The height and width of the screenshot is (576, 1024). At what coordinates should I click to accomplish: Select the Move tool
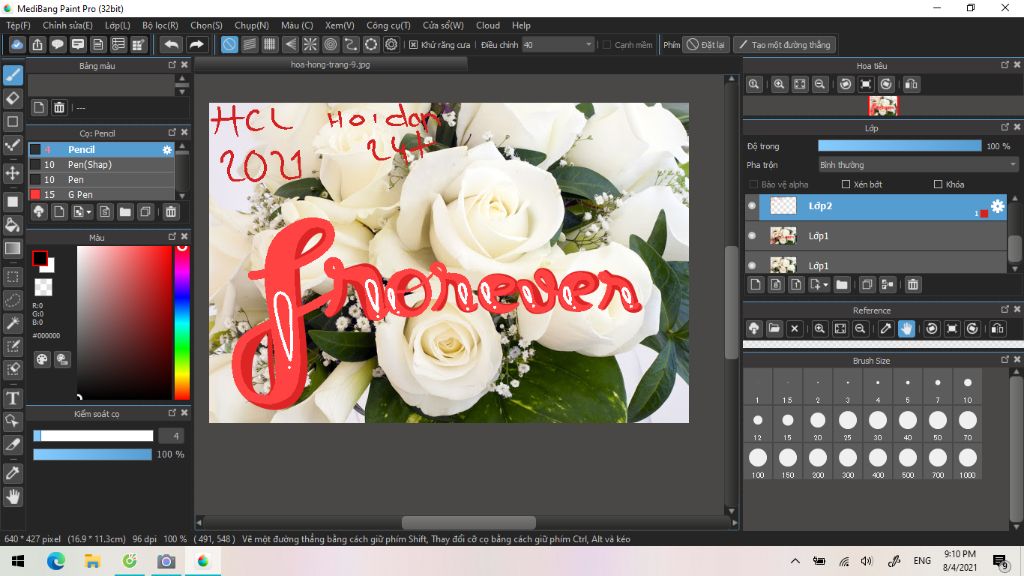[12, 173]
